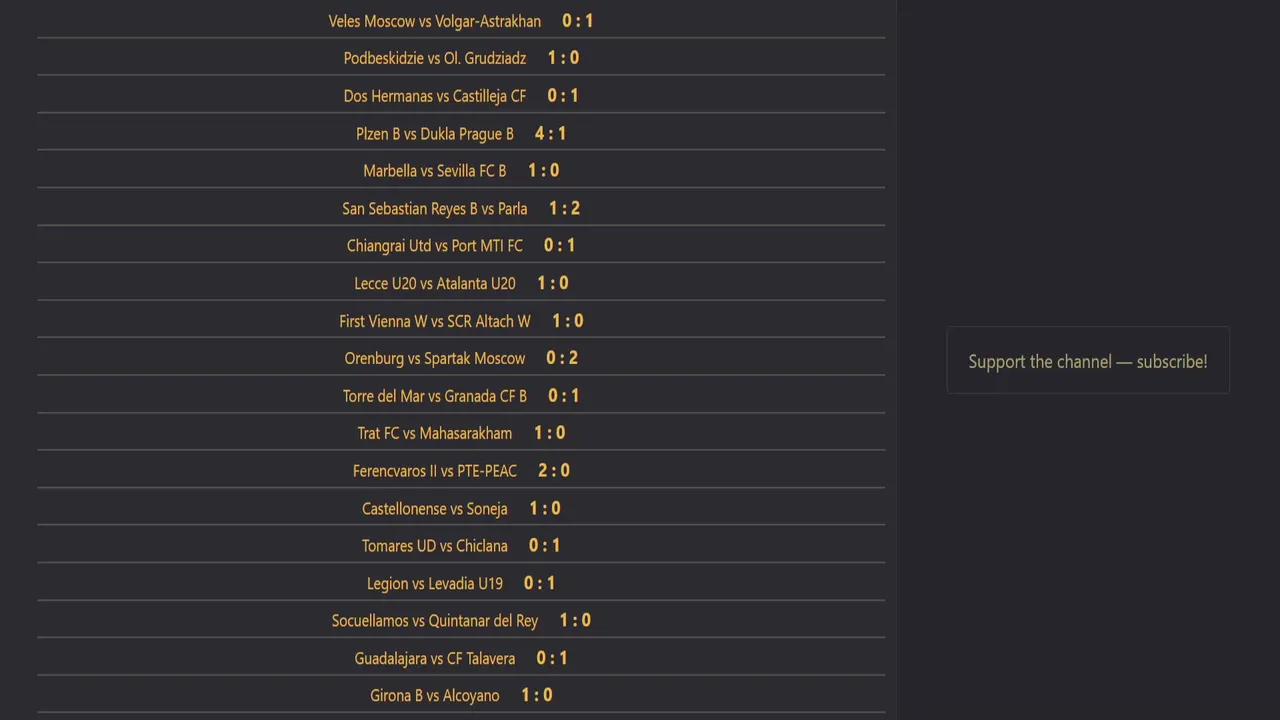This screenshot has height=720, width=1280.
Task: Select Dos Hermanas vs Castilleja CF row
Action: tap(435, 96)
